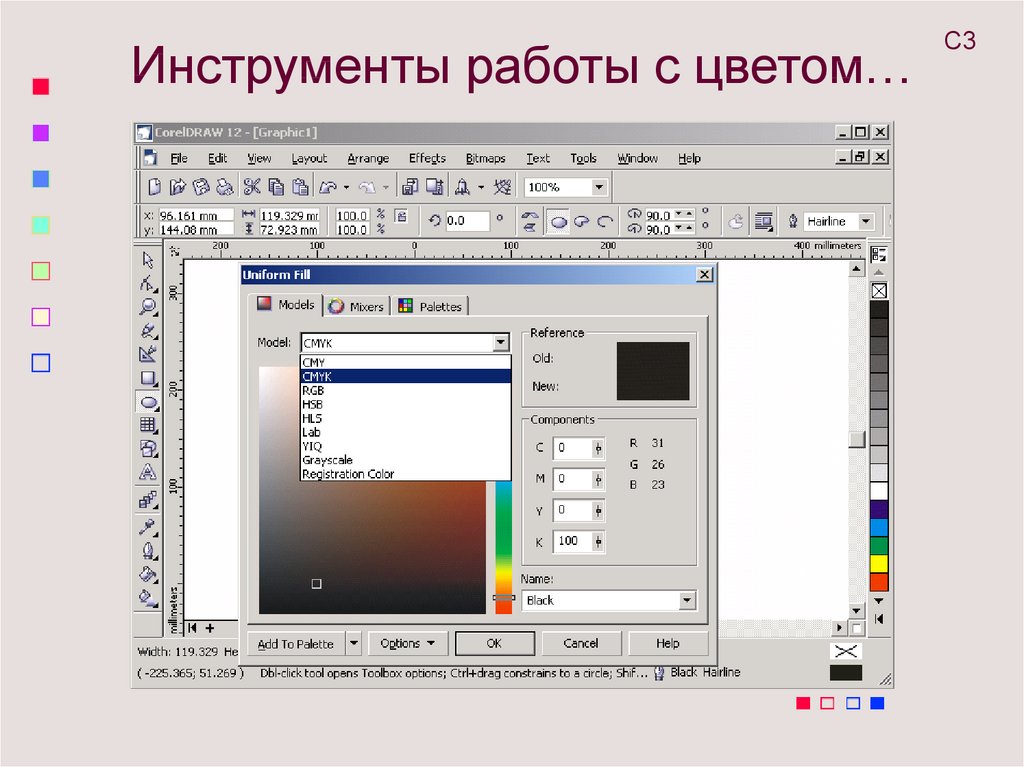Screen dimensions: 1024x767
Task: Select the Pick tool
Action: tap(146, 257)
